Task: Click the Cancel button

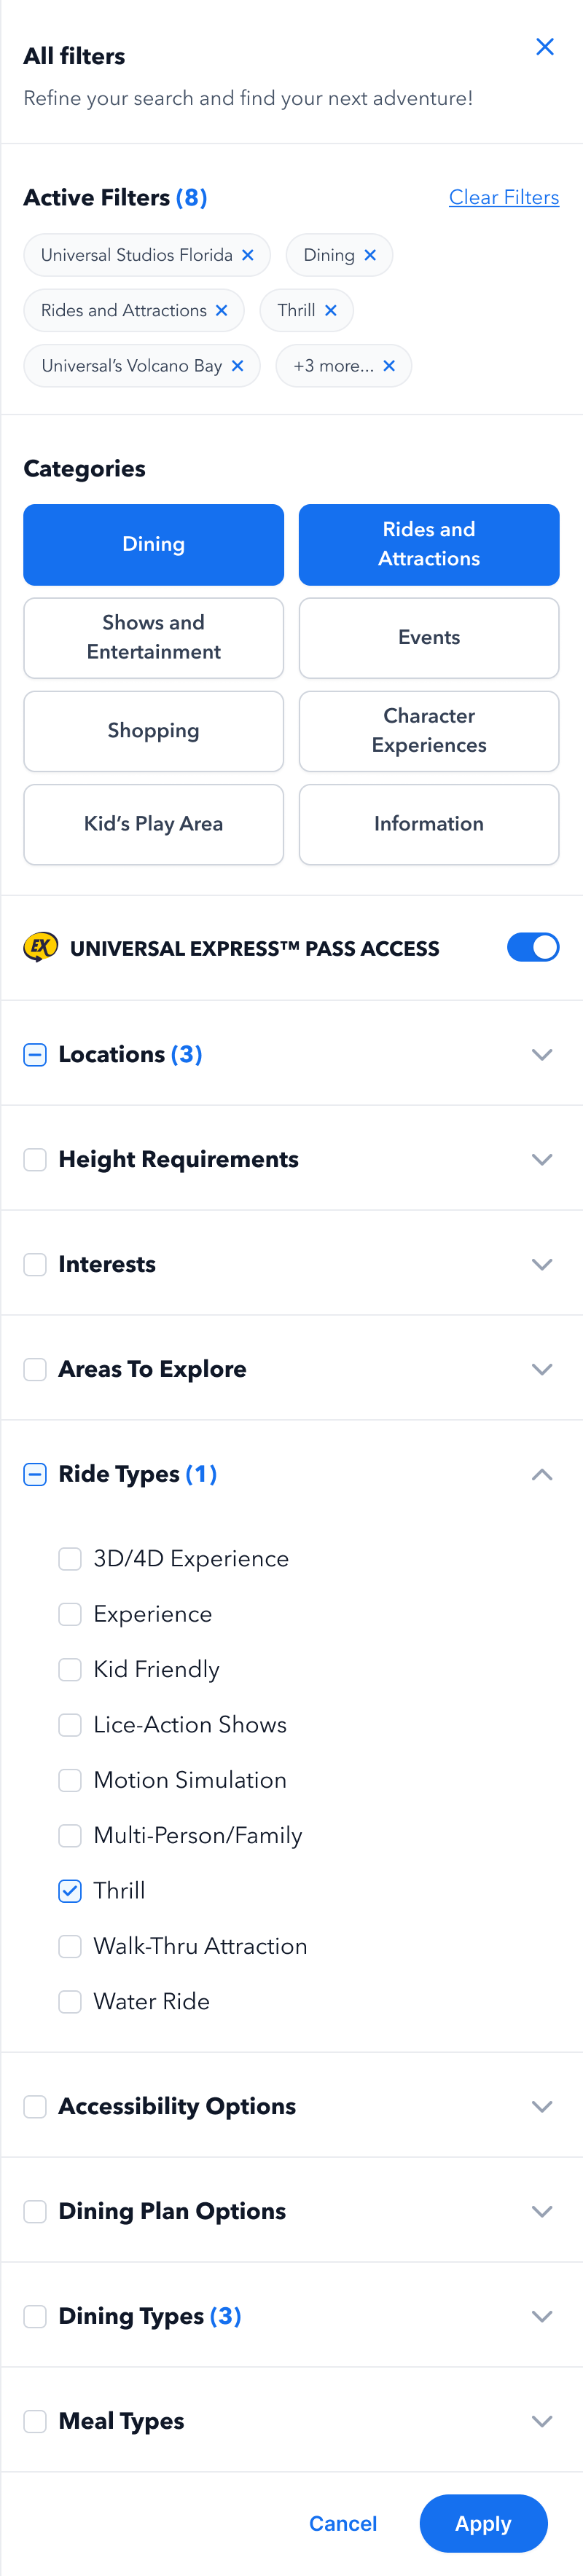Action: tap(343, 2523)
